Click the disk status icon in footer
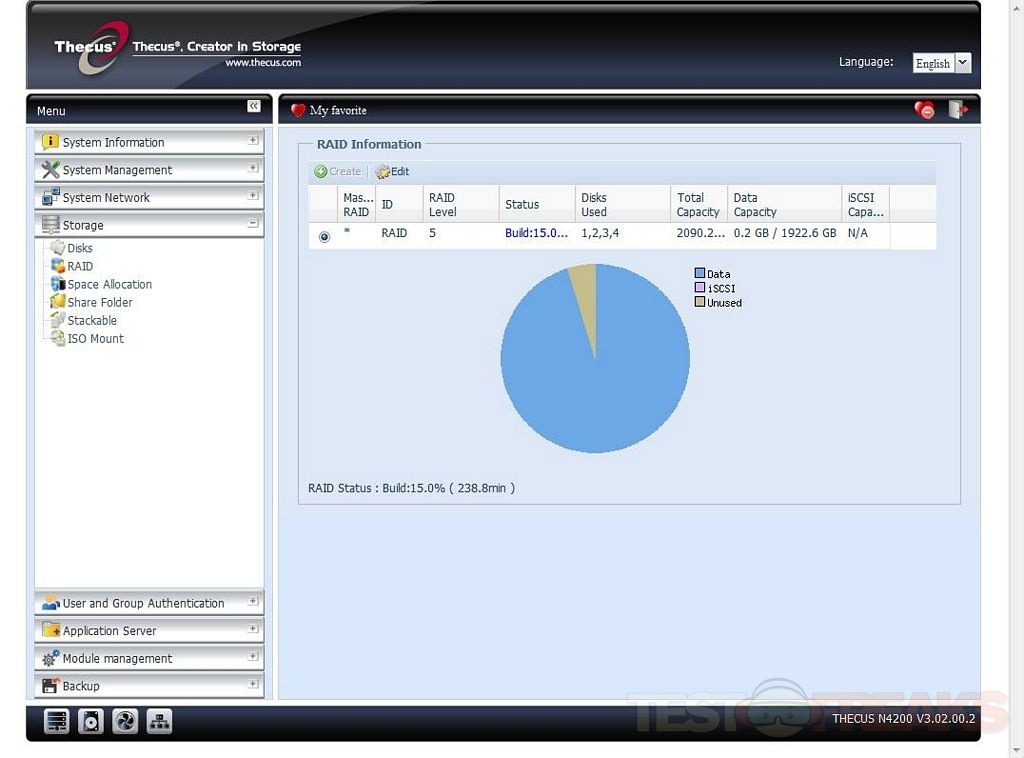The image size is (1024, 758). tap(91, 721)
